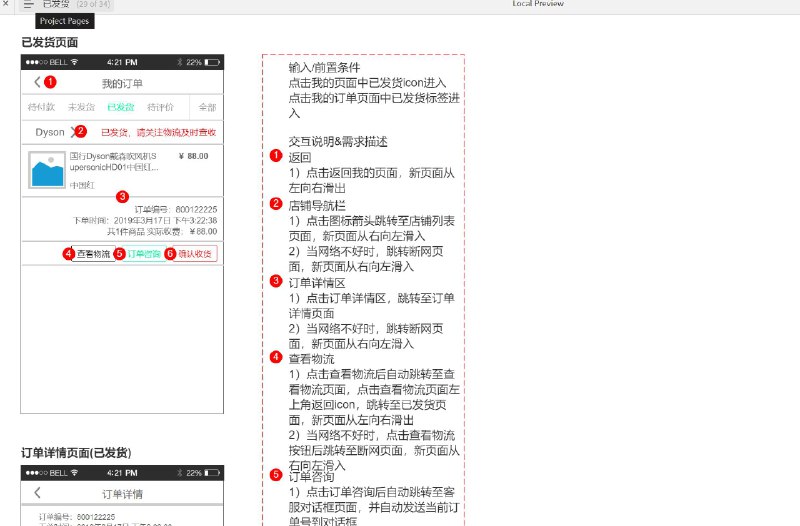Click the Local Preview title text
Screen dimensions: 800x526
coord(538,3)
